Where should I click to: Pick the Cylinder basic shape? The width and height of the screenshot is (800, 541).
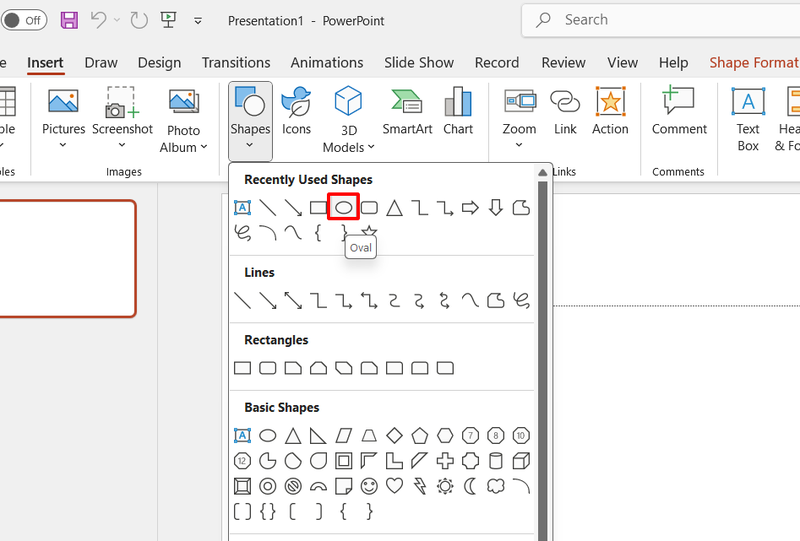[x=495, y=461]
